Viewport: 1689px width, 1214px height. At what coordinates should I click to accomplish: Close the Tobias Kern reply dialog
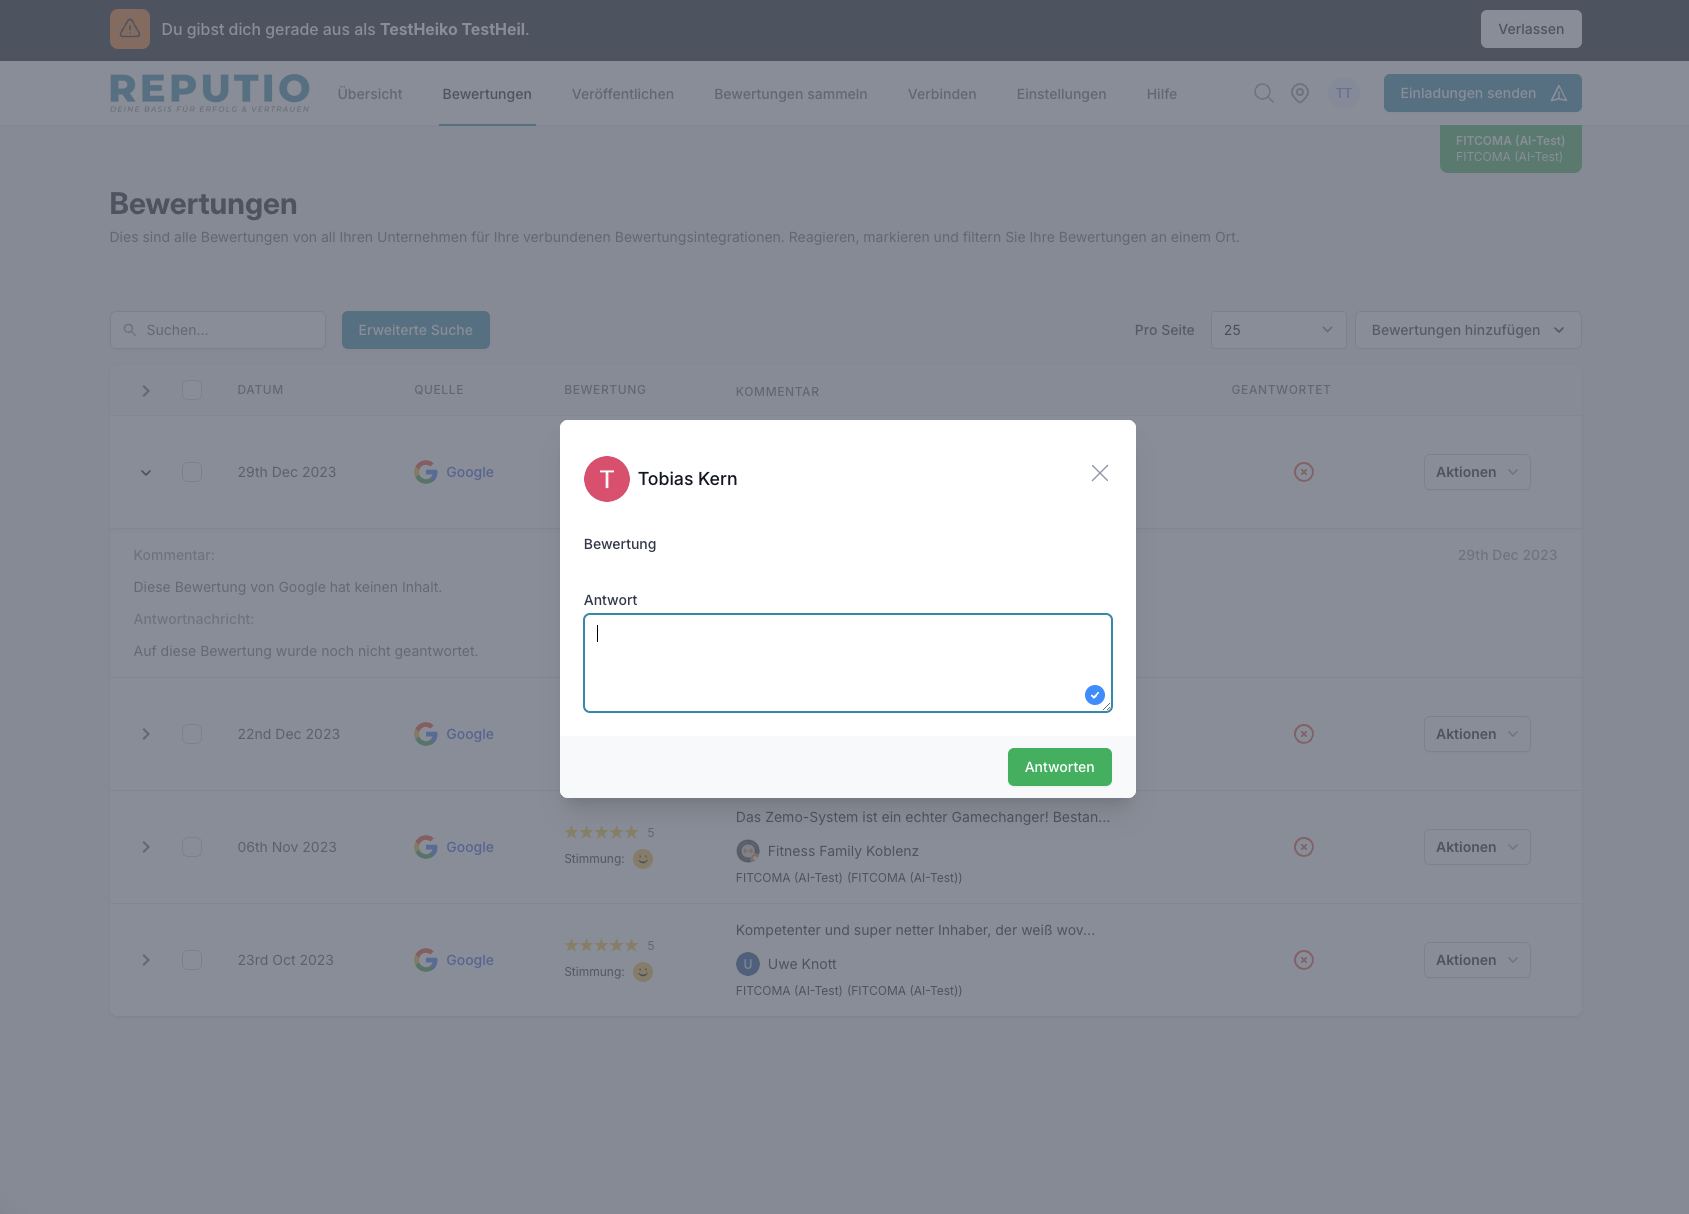pos(1099,473)
